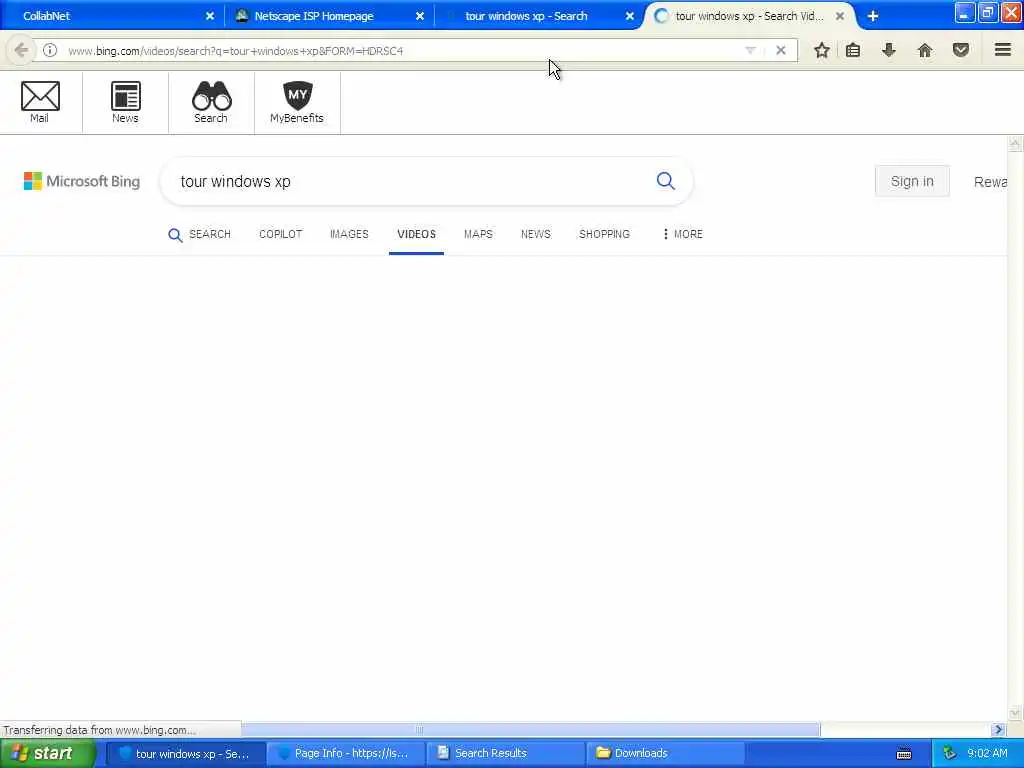Stop the page loading with the X button
The height and width of the screenshot is (768, 1024).
(780, 50)
